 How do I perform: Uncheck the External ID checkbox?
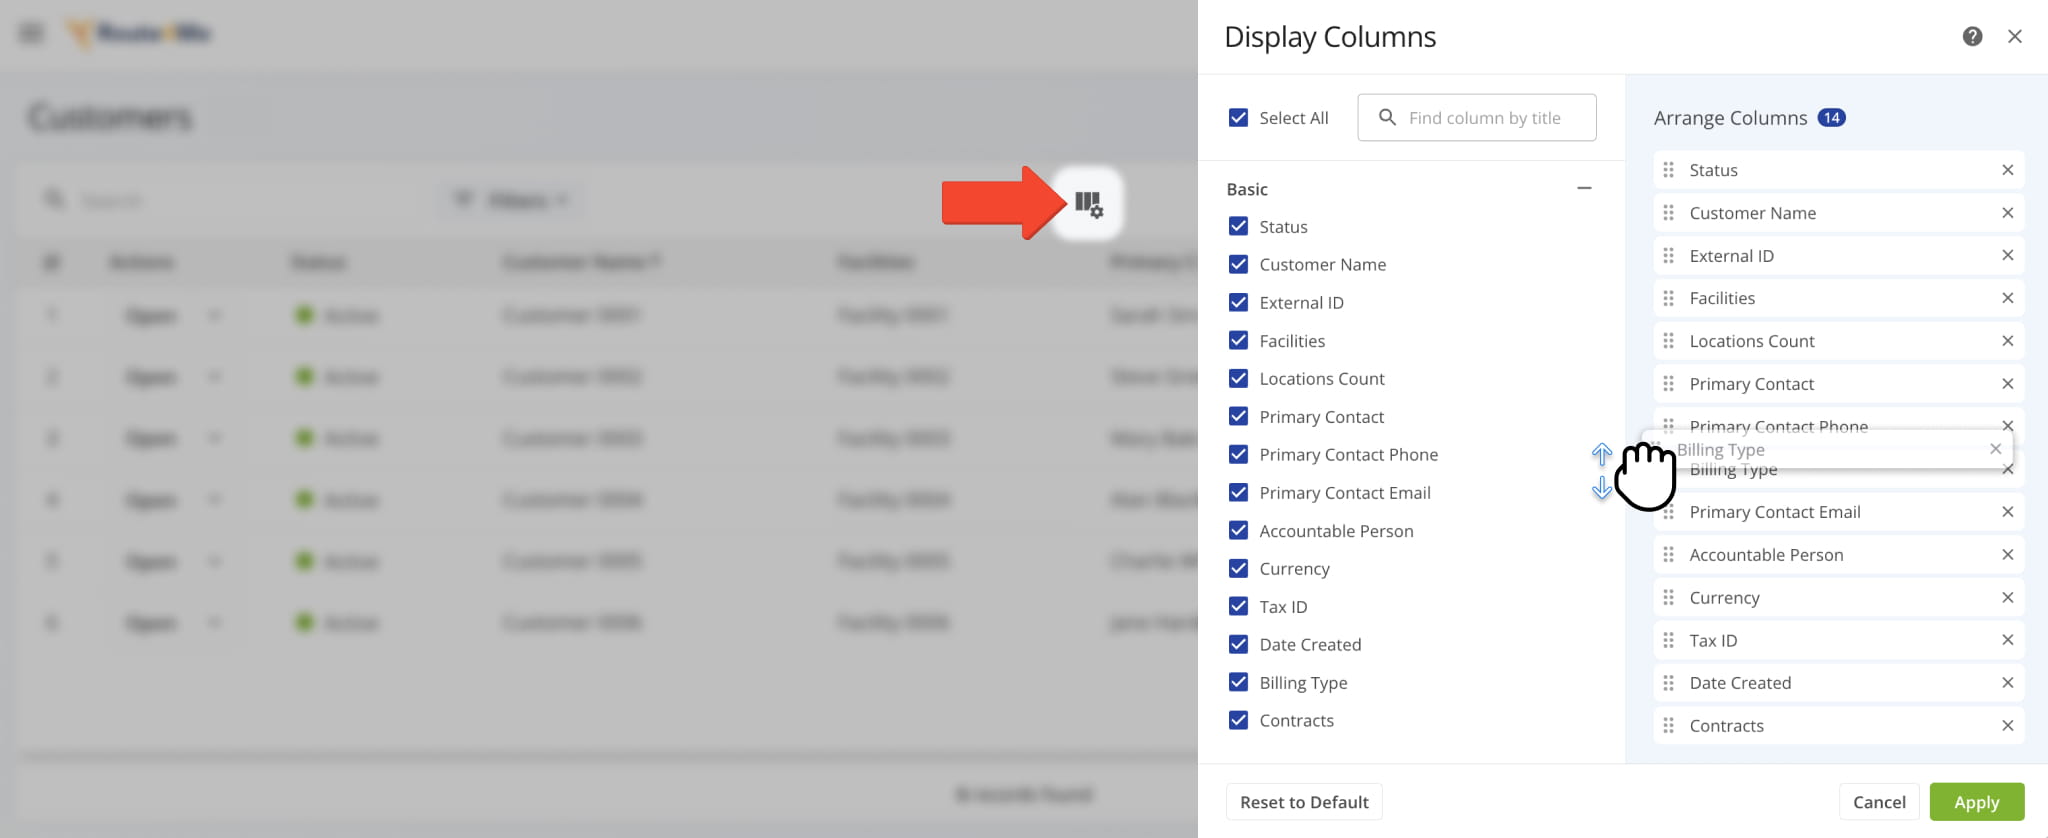click(1238, 302)
